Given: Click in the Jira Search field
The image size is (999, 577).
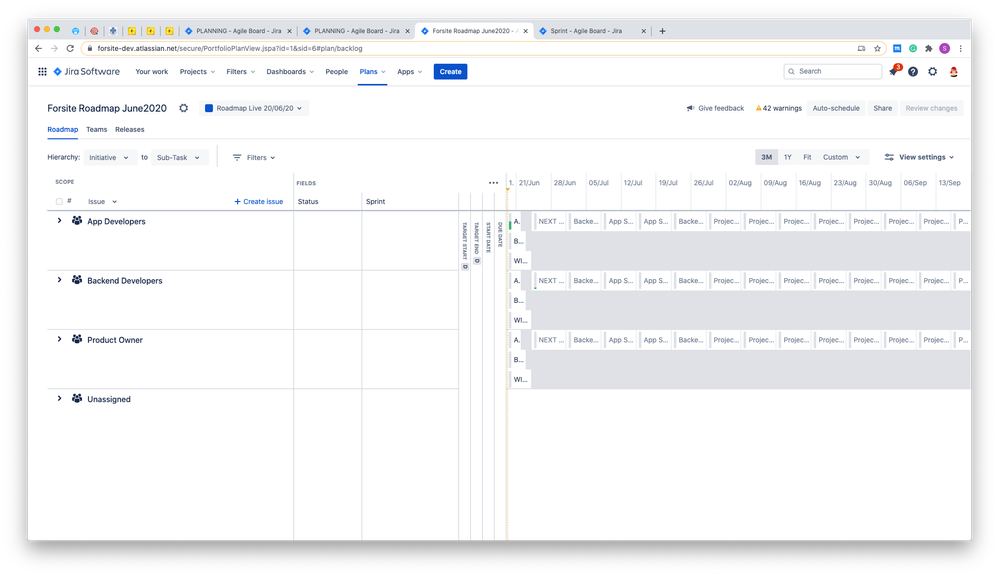Looking at the screenshot, I should click(833, 71).
